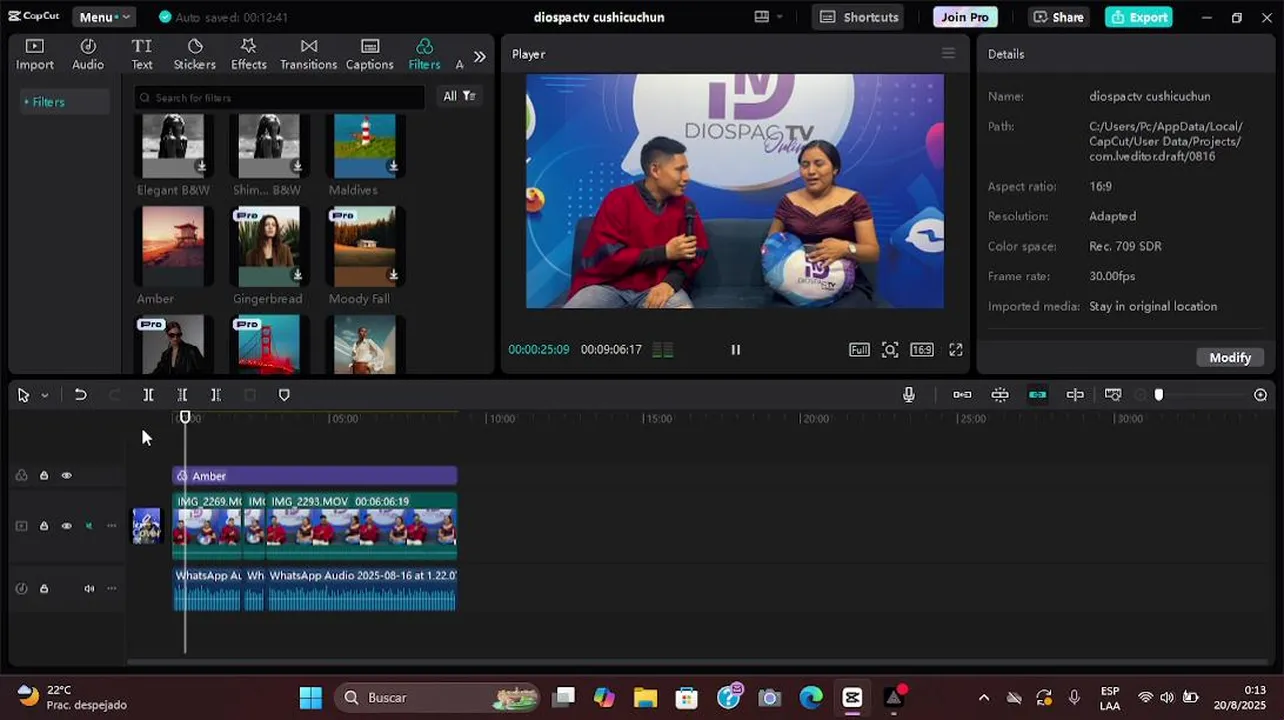Click the record voiceover microphone icon
Viewport: 1284px width, 720px height.
(909, 395)
